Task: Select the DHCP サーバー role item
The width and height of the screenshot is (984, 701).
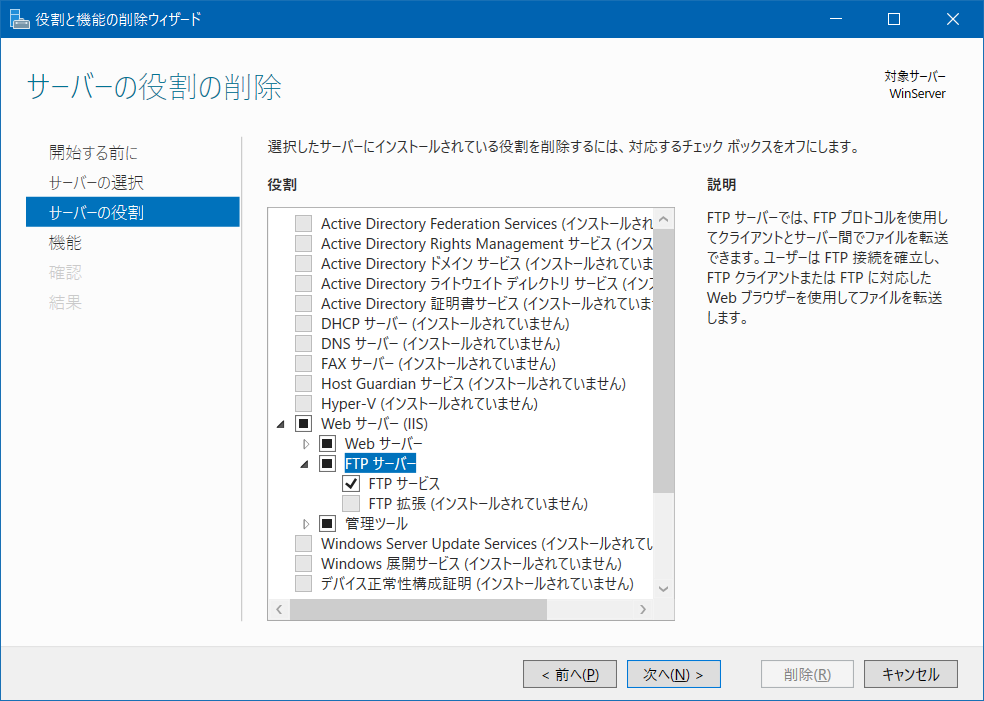Action: (444, 324)
